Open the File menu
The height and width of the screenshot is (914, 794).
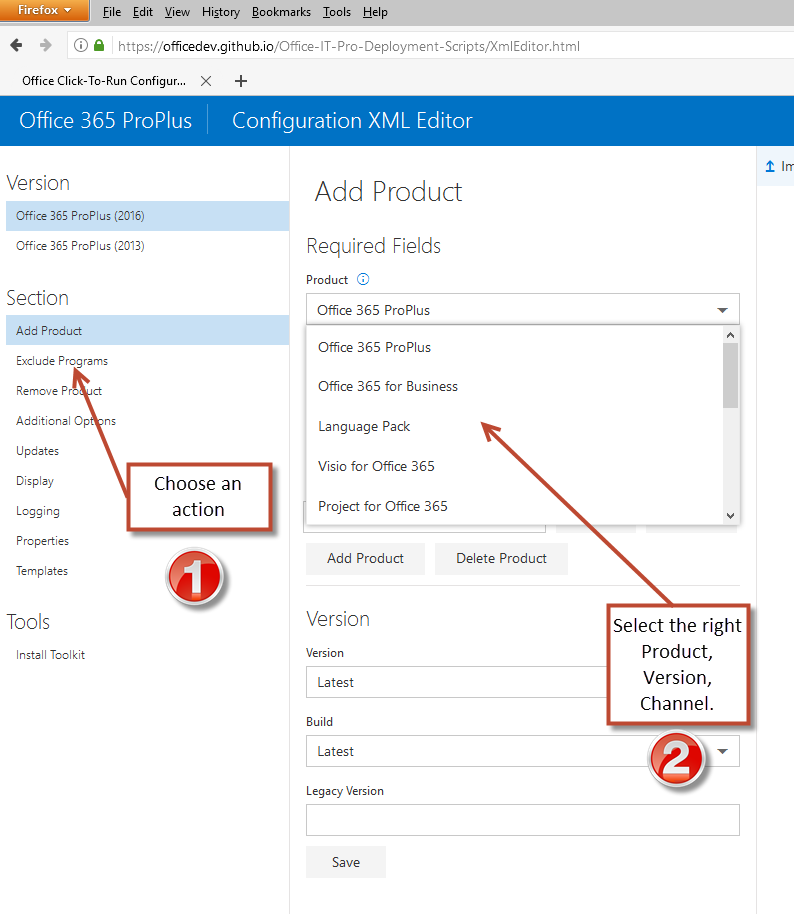pyautogui.click(x=111, y=12)
